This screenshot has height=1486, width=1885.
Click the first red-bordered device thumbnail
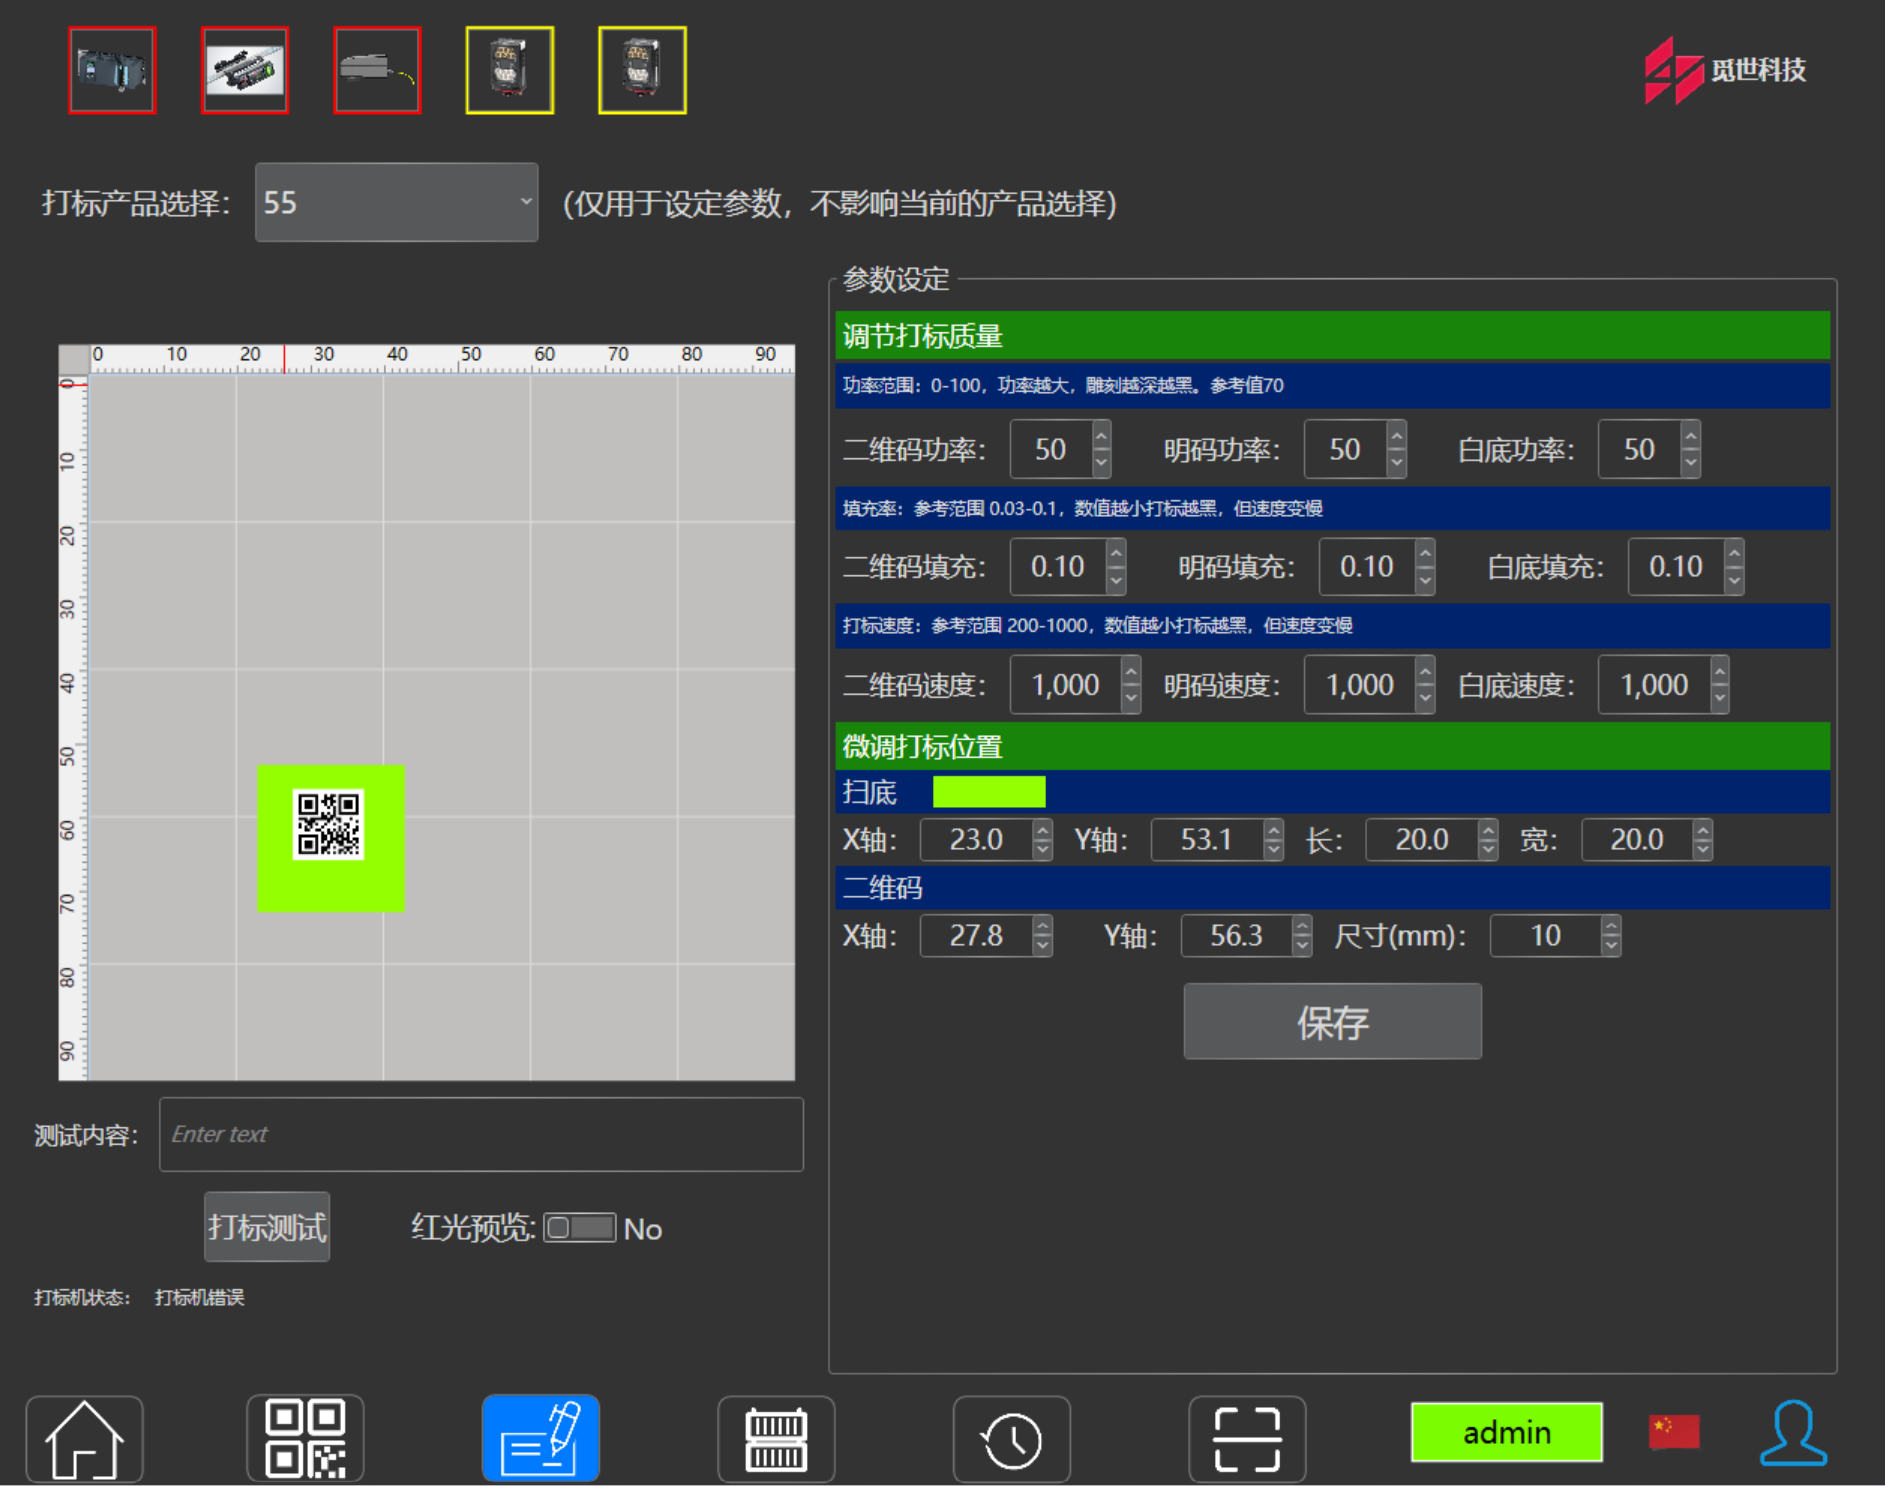click(112, 70)
